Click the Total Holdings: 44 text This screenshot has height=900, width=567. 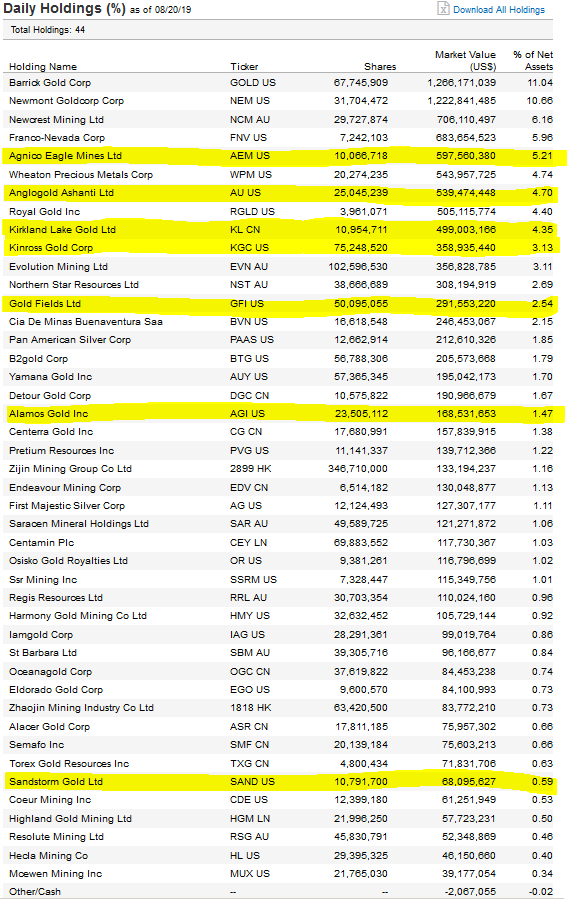click(48, 30)
